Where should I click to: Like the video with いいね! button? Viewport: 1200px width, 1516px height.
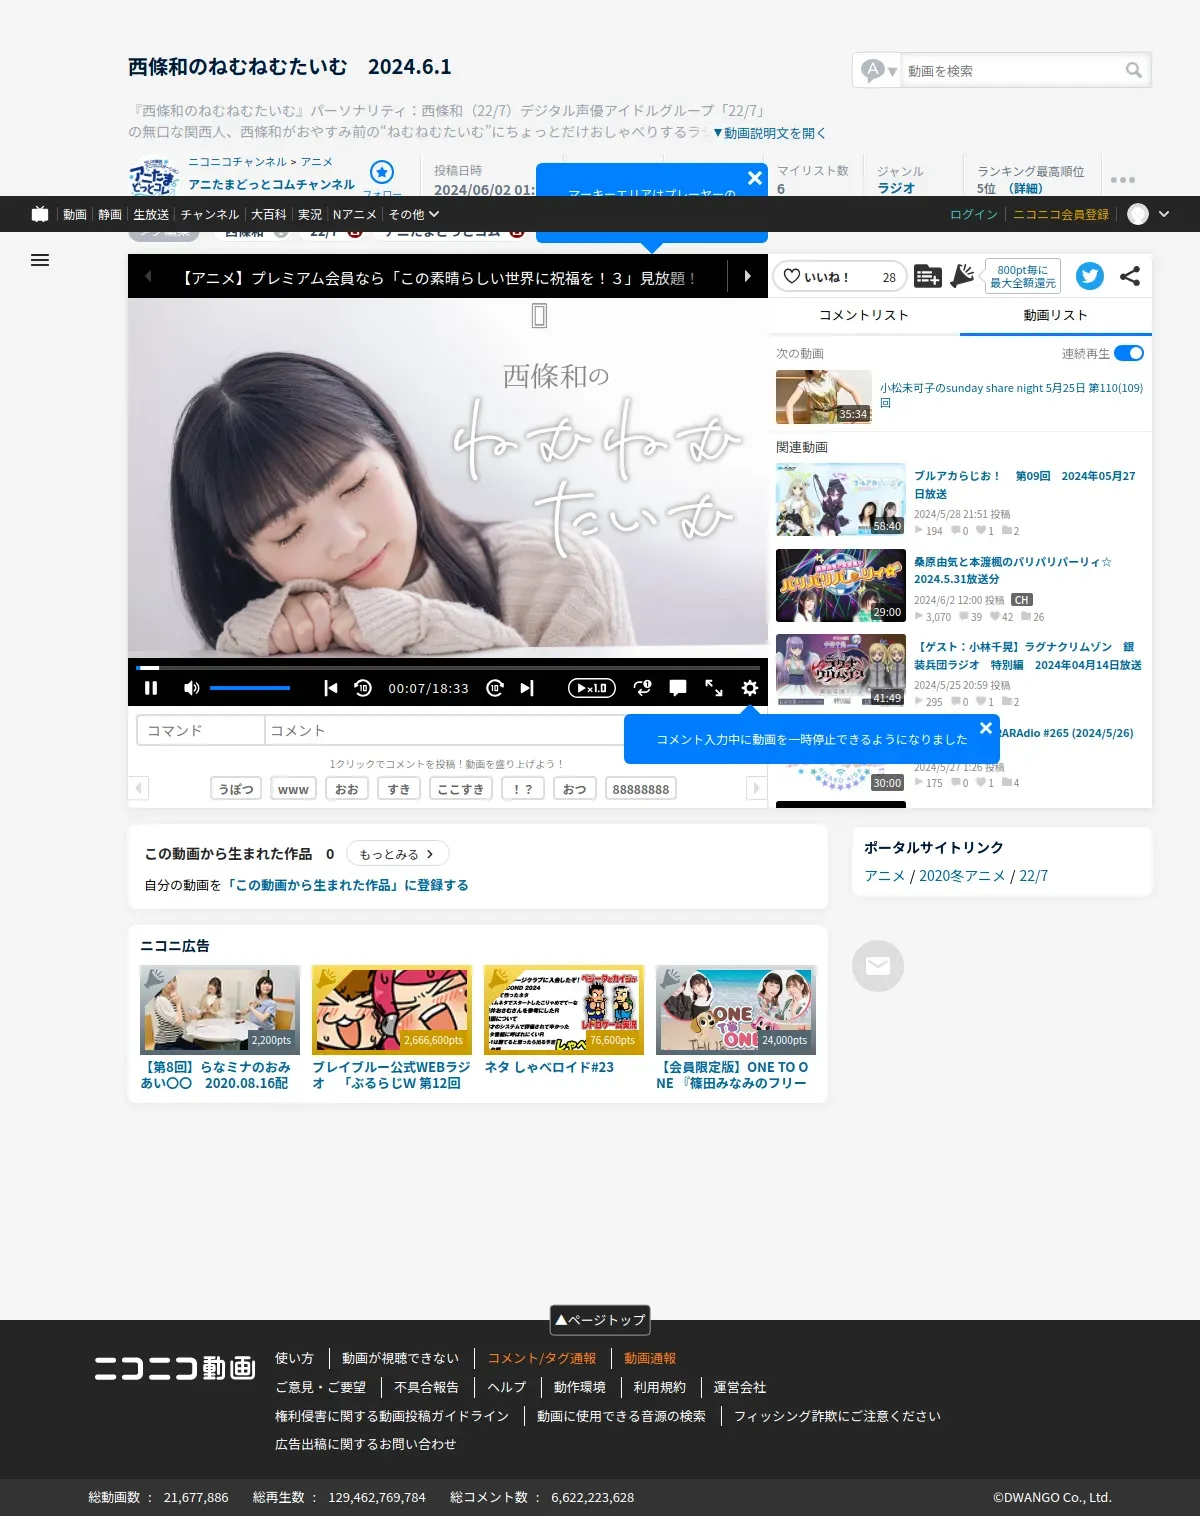point(839,277)
